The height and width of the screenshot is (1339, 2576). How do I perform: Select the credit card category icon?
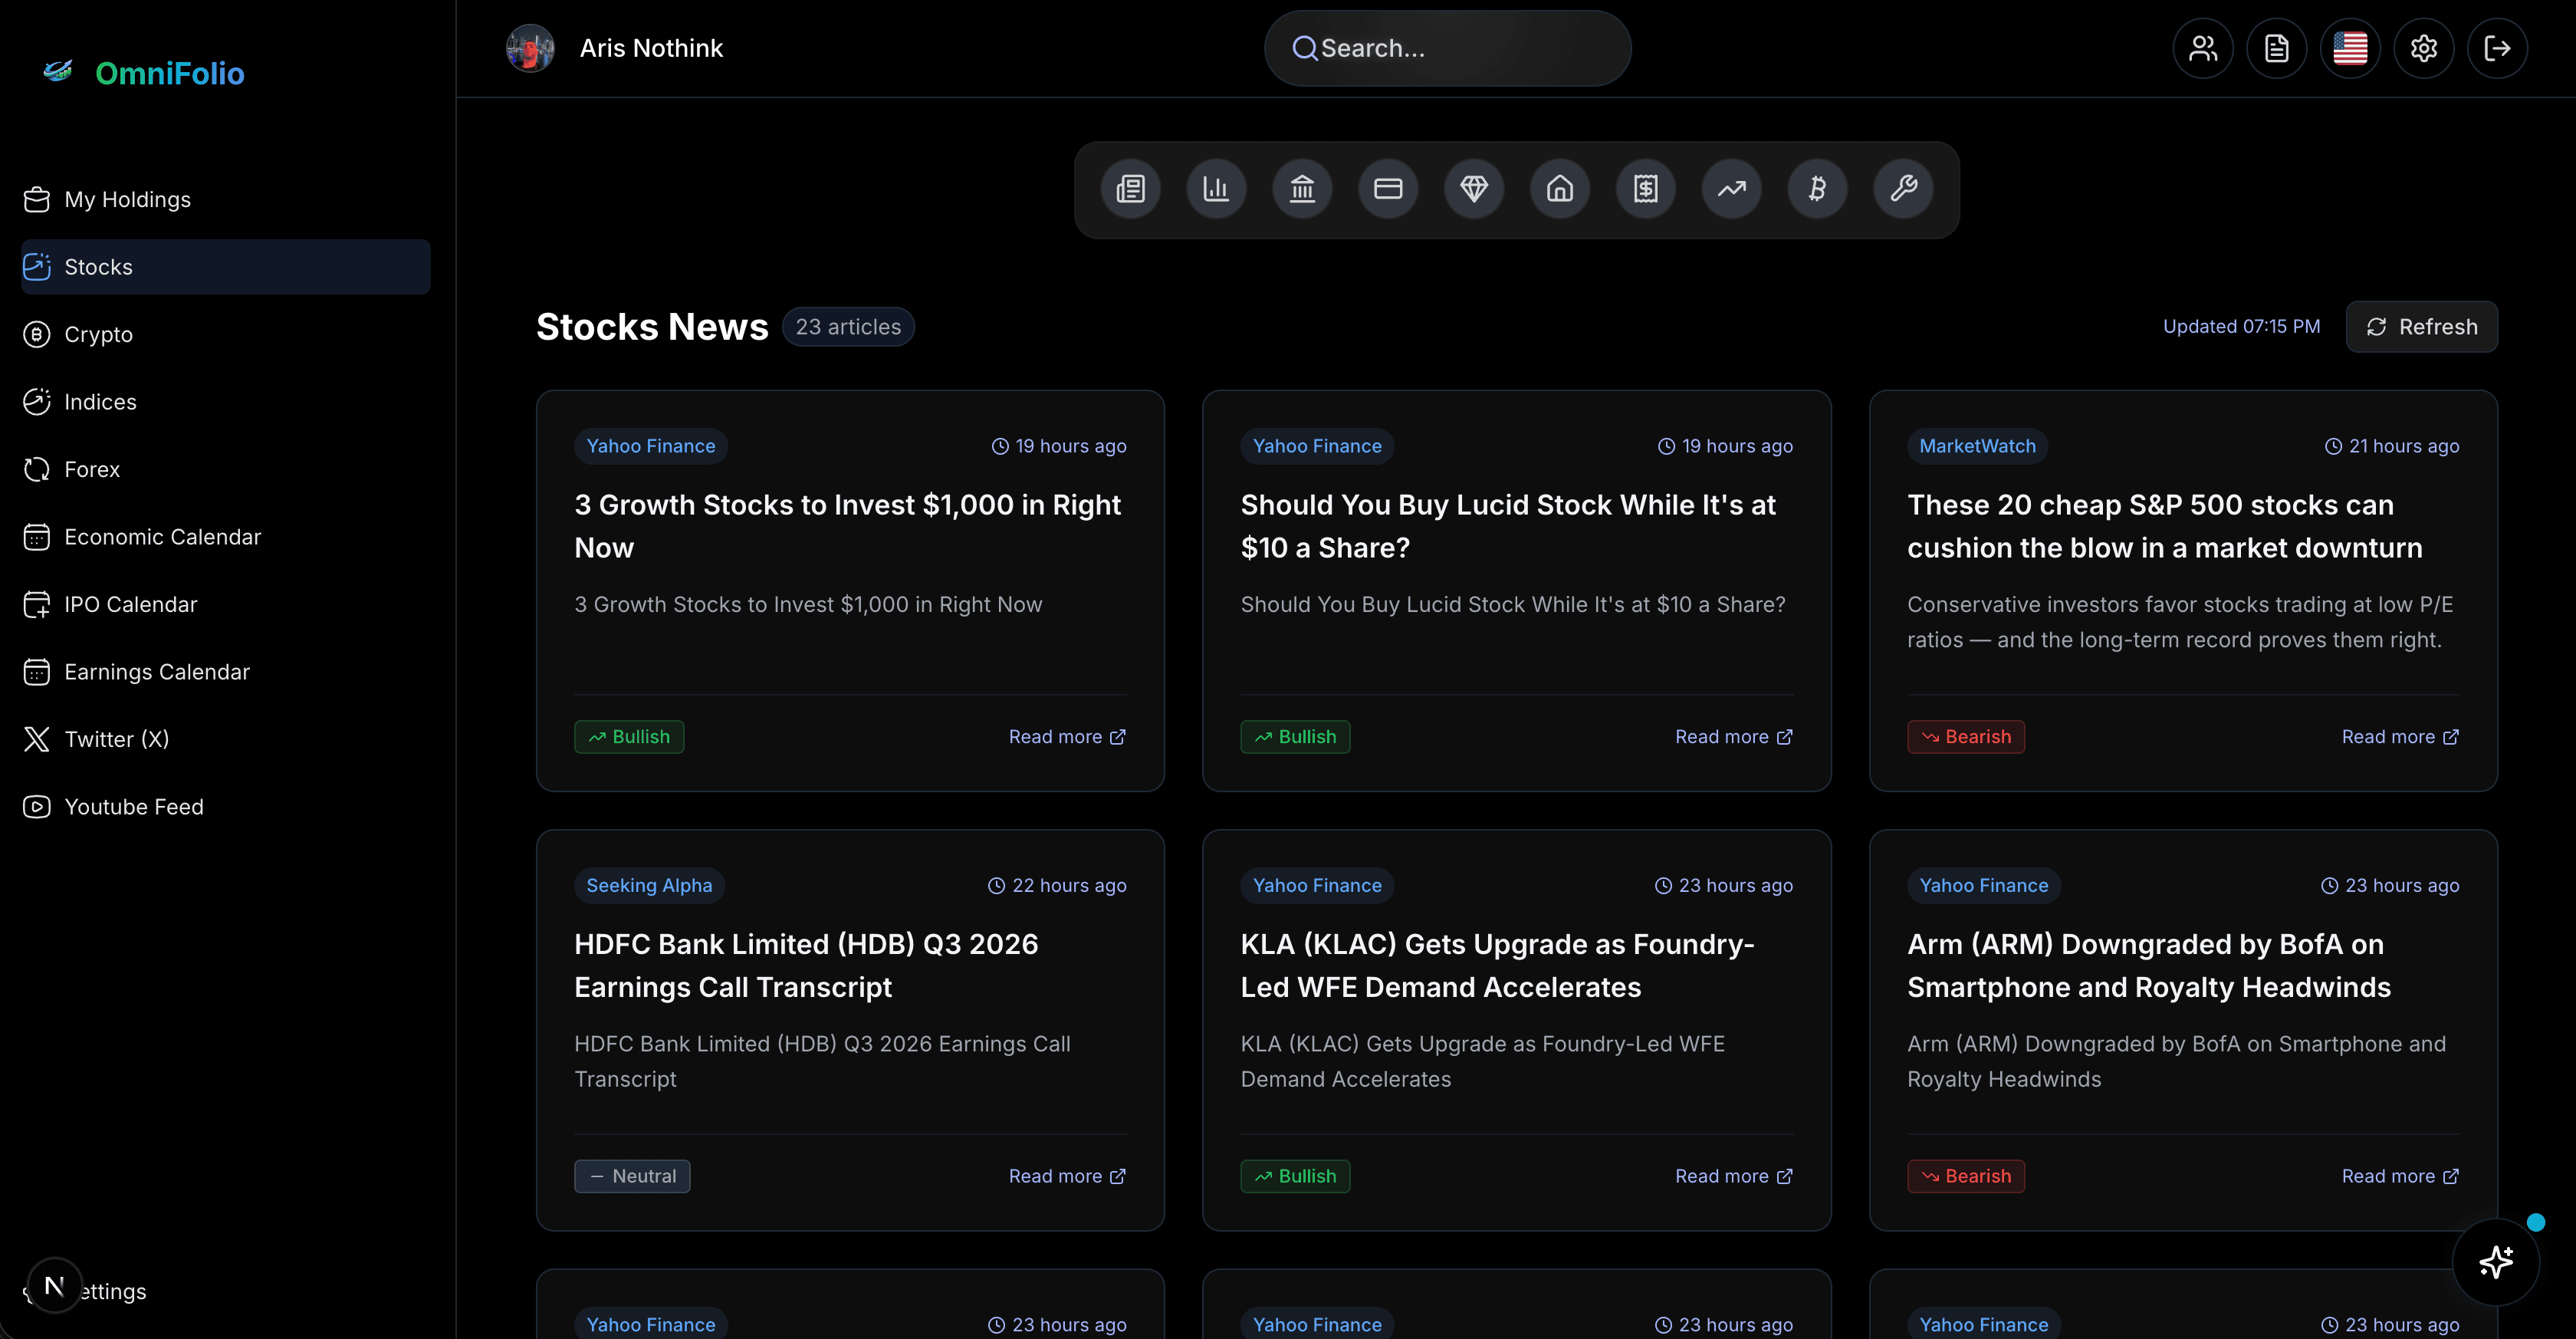click(1388, 188)
